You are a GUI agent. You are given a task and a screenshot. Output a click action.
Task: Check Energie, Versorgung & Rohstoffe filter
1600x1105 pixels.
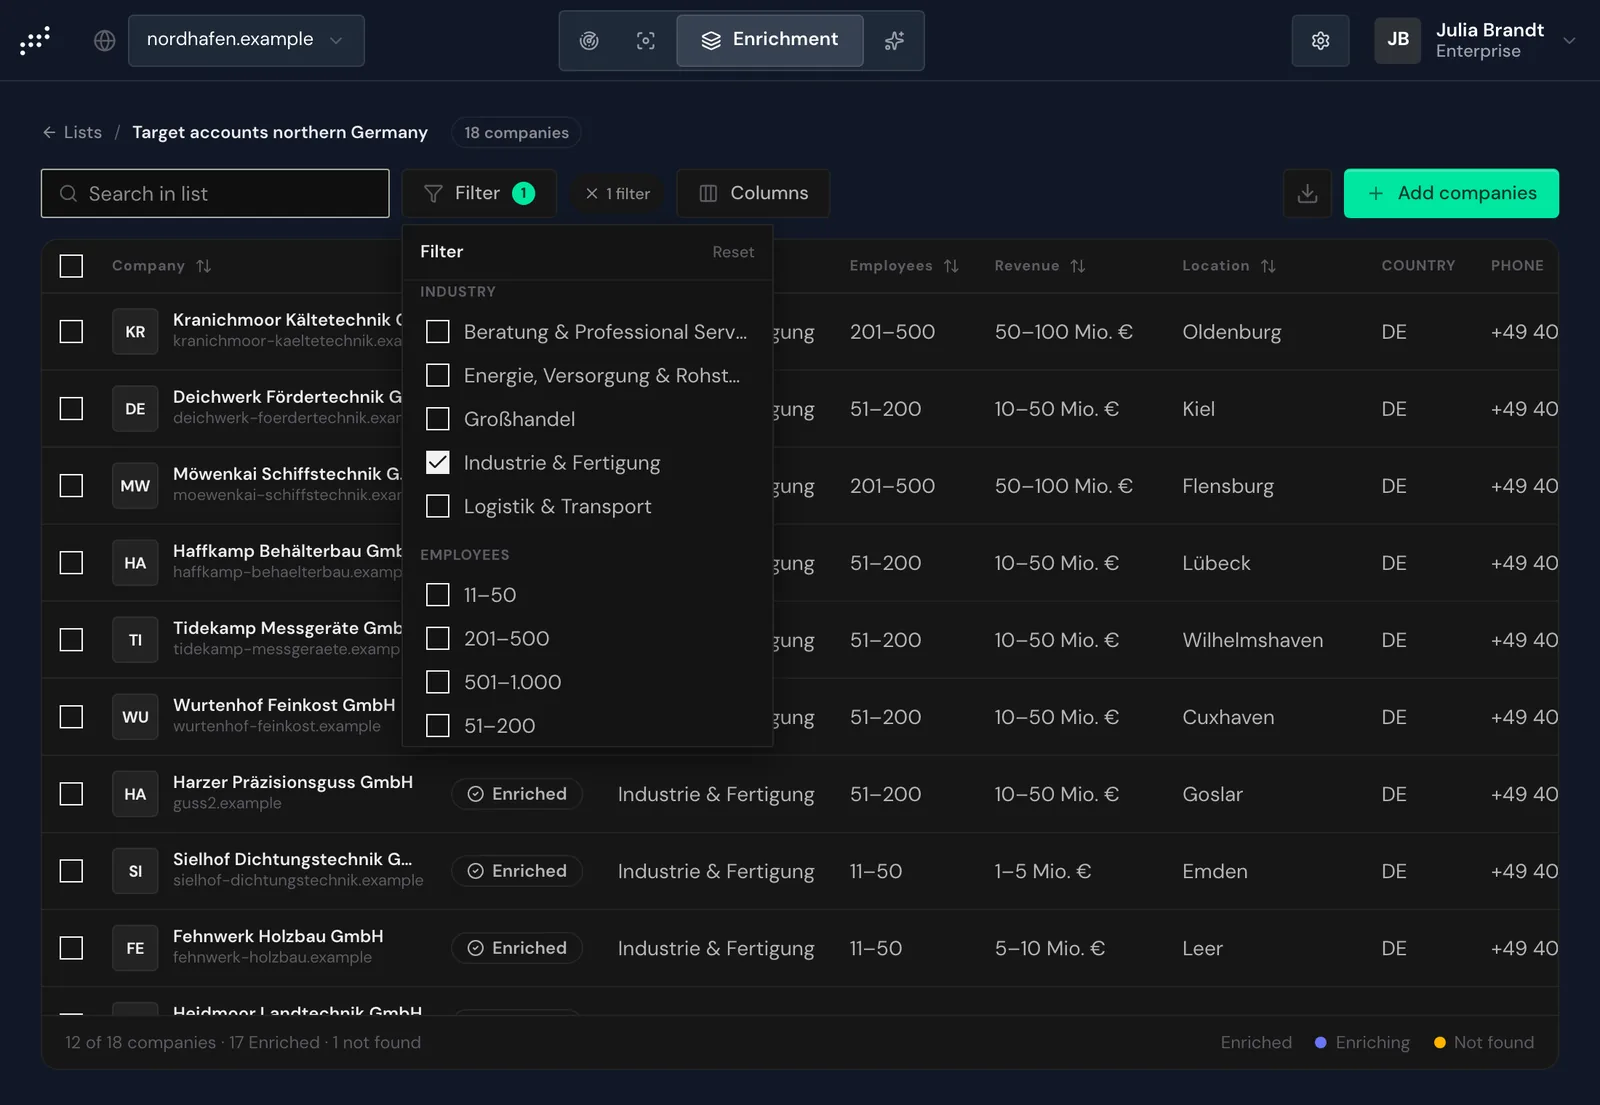438,375
